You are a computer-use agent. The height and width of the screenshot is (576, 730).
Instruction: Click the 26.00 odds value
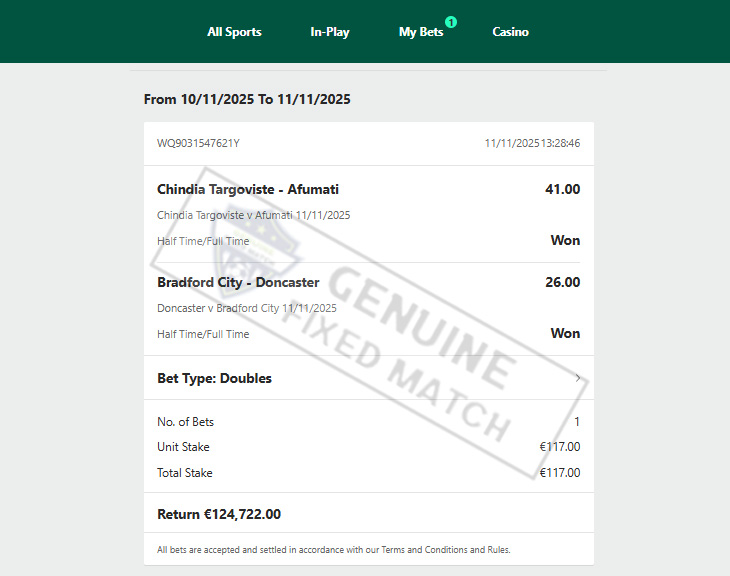[562, 282]
